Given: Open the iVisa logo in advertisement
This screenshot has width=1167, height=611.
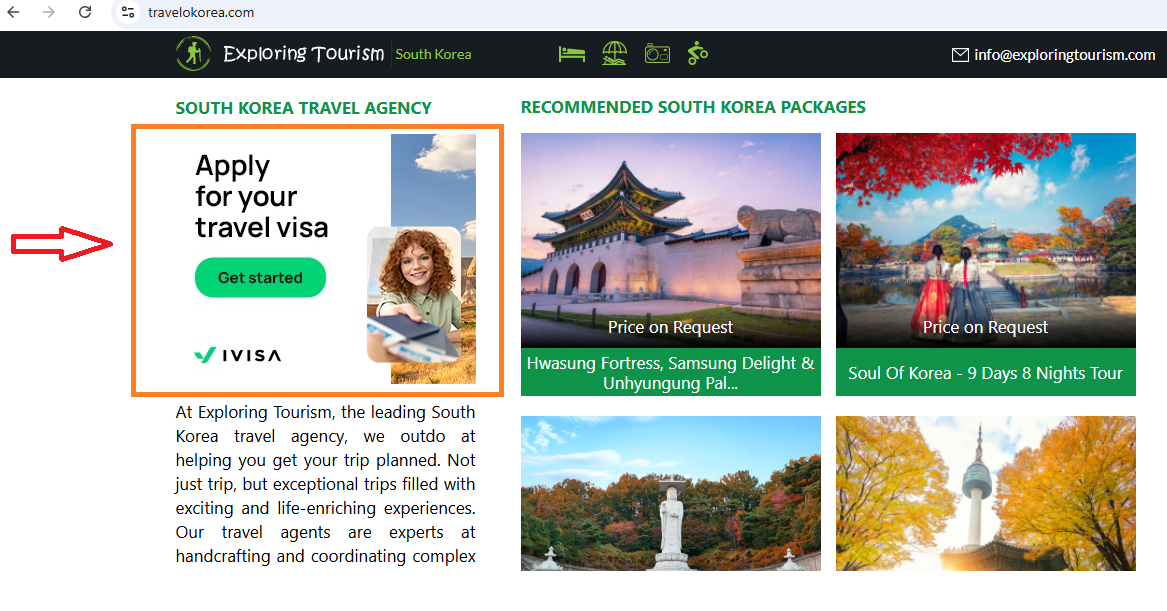Looking at the screenshot, I should pos(237,355).
